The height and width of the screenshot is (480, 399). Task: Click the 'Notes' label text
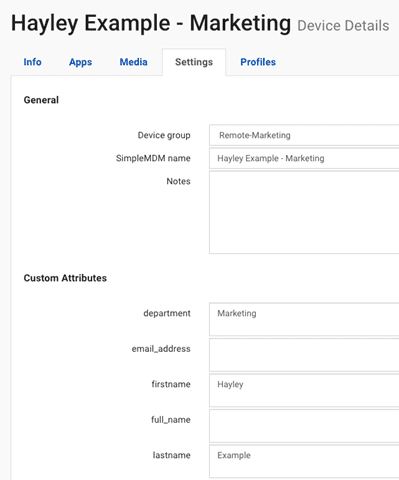point(178,181)
